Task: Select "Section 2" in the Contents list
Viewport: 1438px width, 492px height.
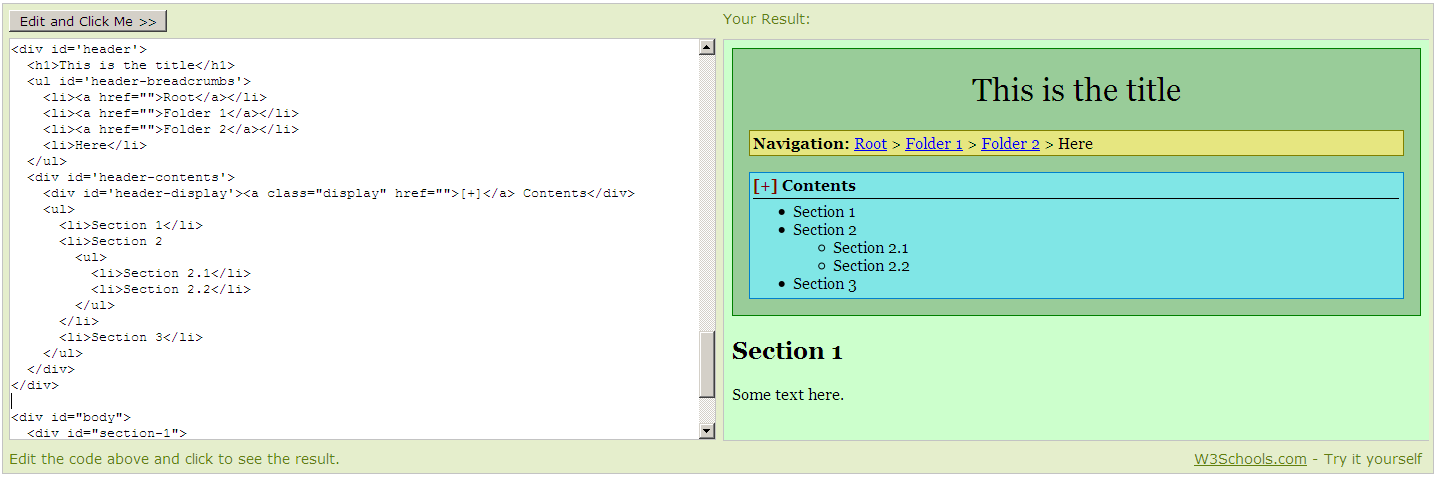Action: point(824,230)
